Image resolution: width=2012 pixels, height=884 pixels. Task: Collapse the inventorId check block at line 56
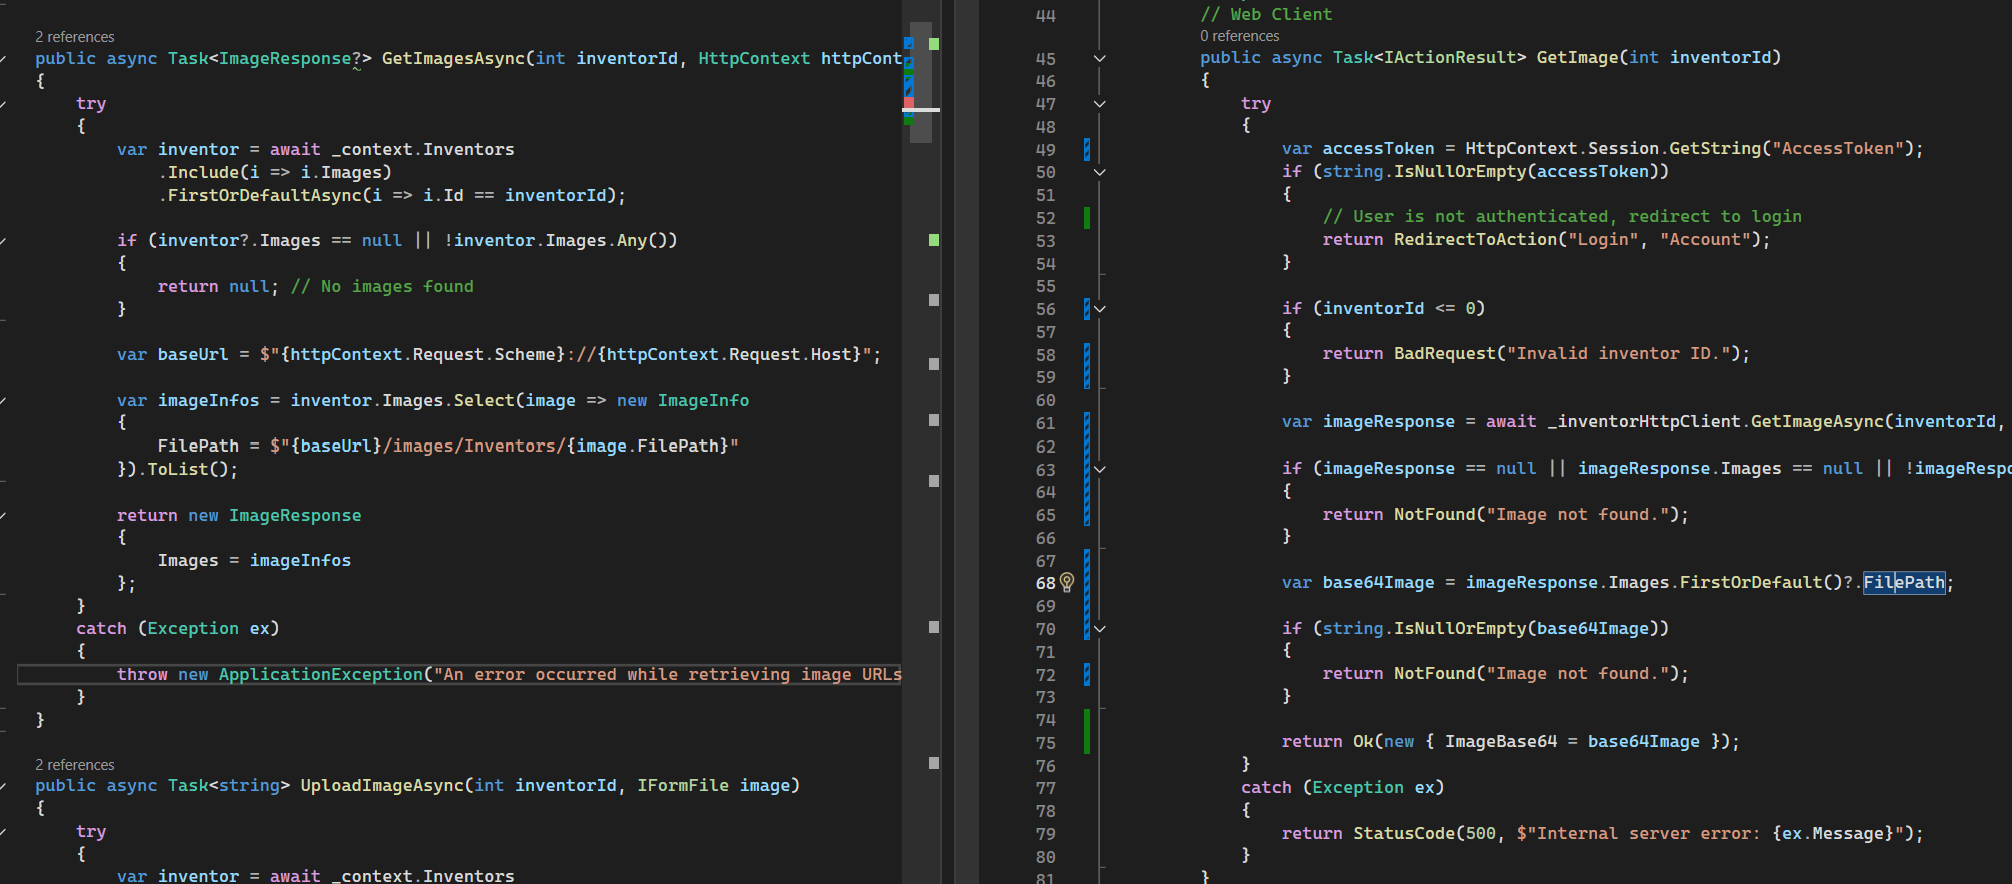pos(1099,309)
